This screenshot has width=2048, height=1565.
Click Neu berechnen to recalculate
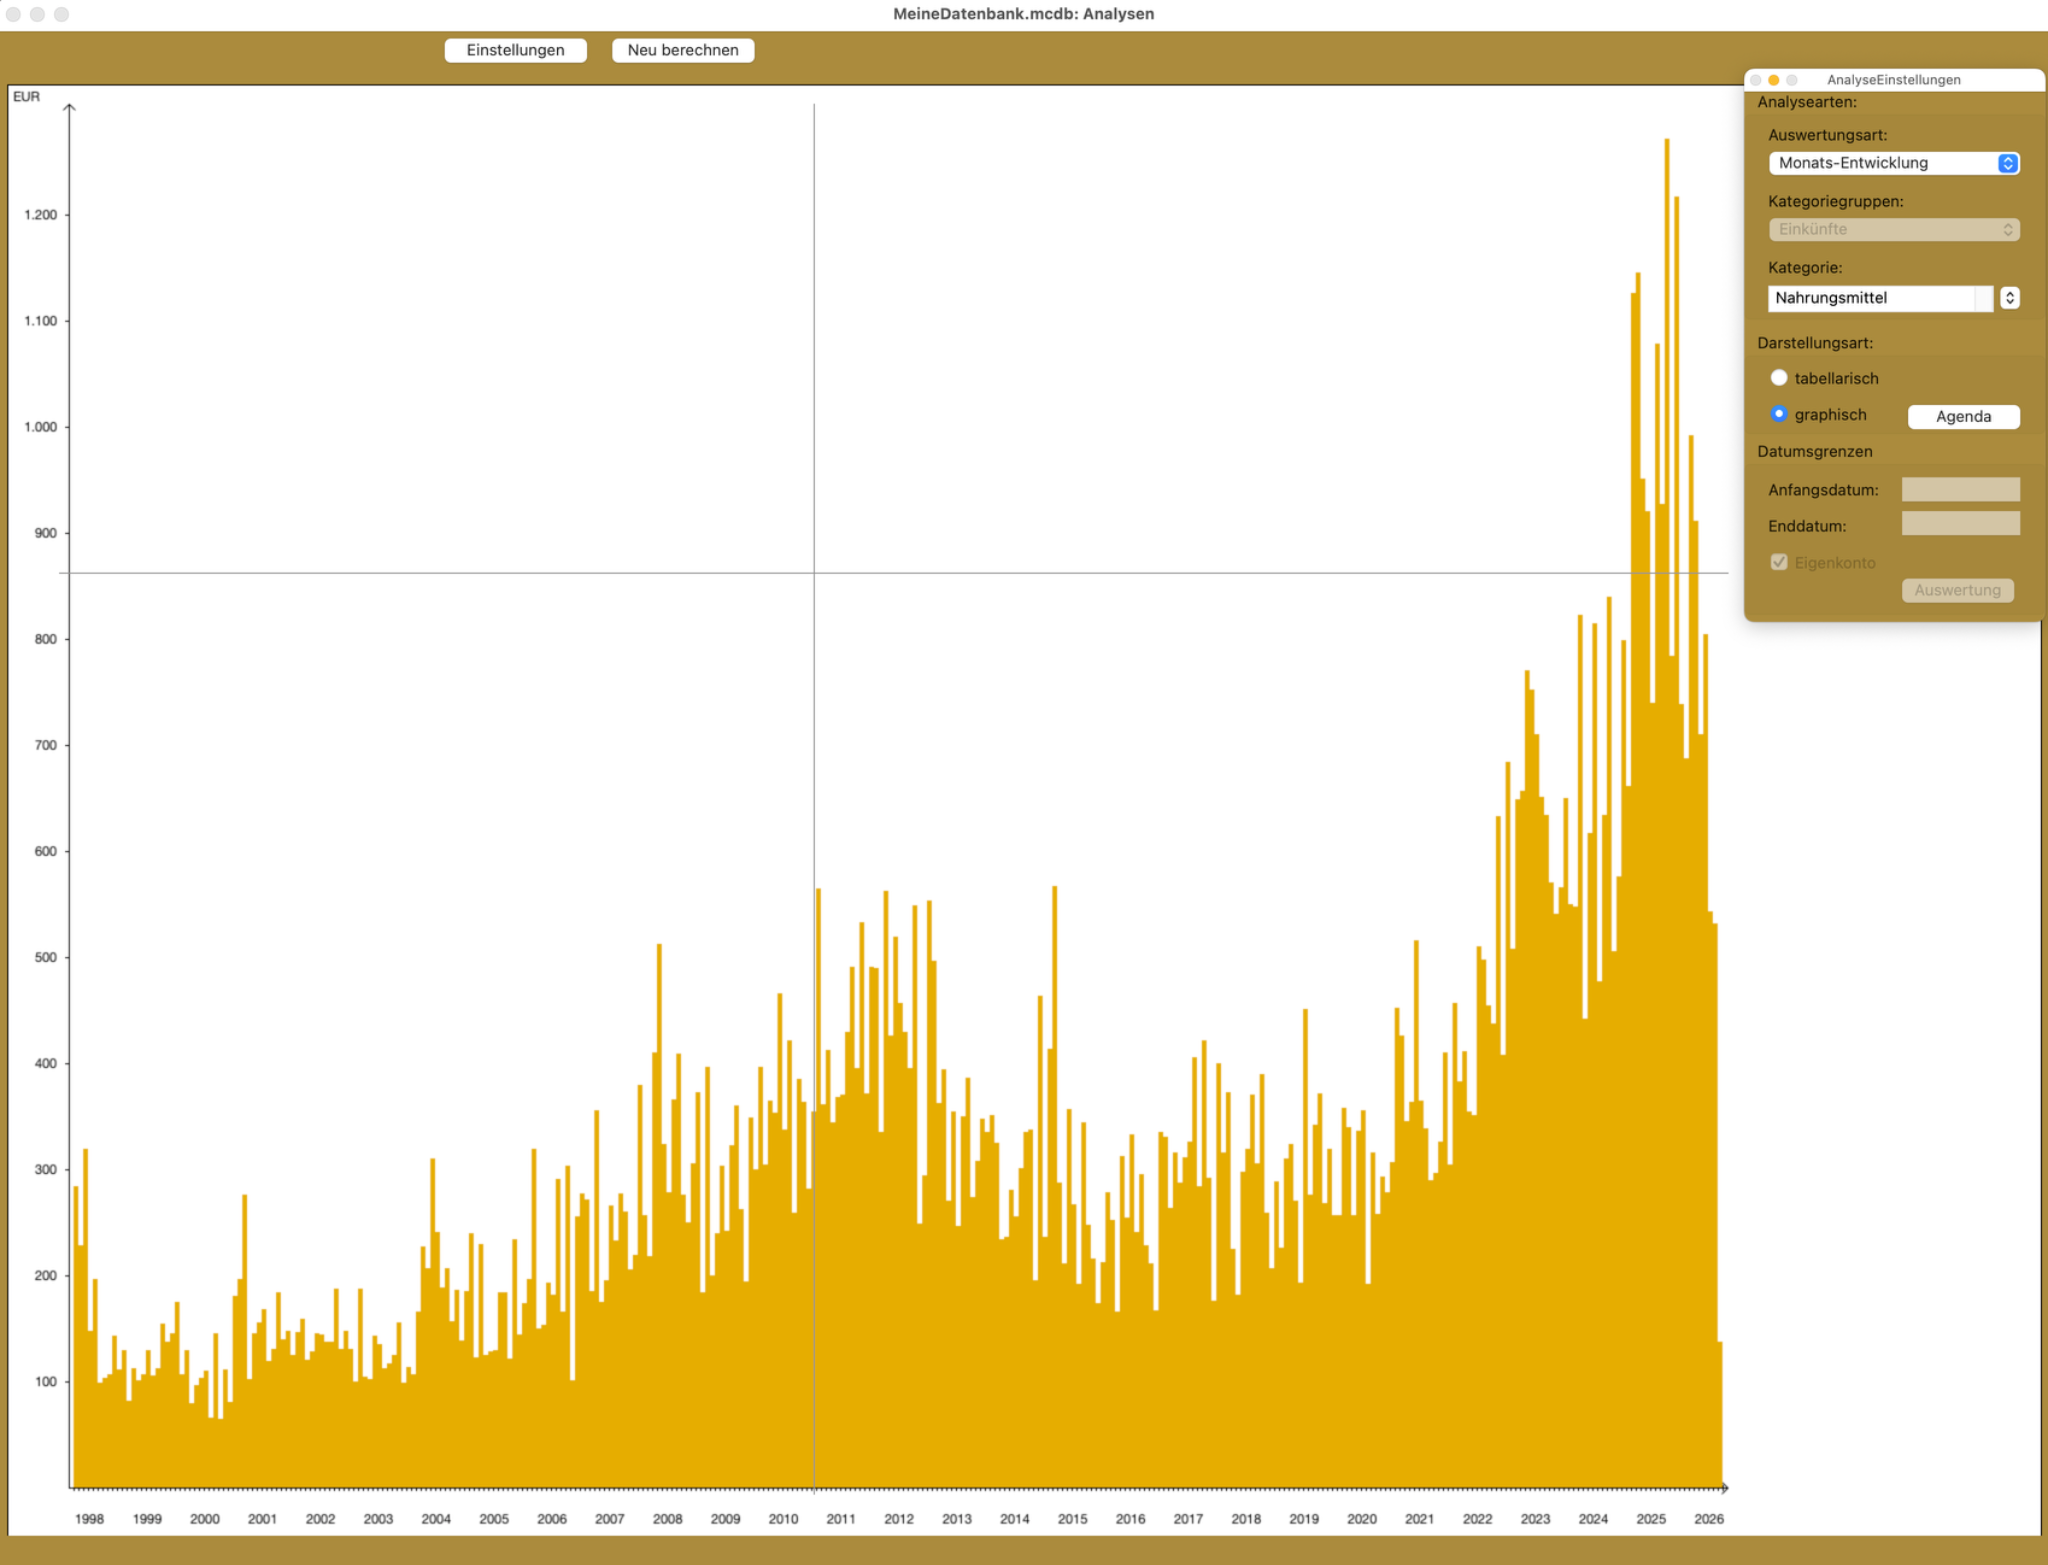(x=683, y=50)
